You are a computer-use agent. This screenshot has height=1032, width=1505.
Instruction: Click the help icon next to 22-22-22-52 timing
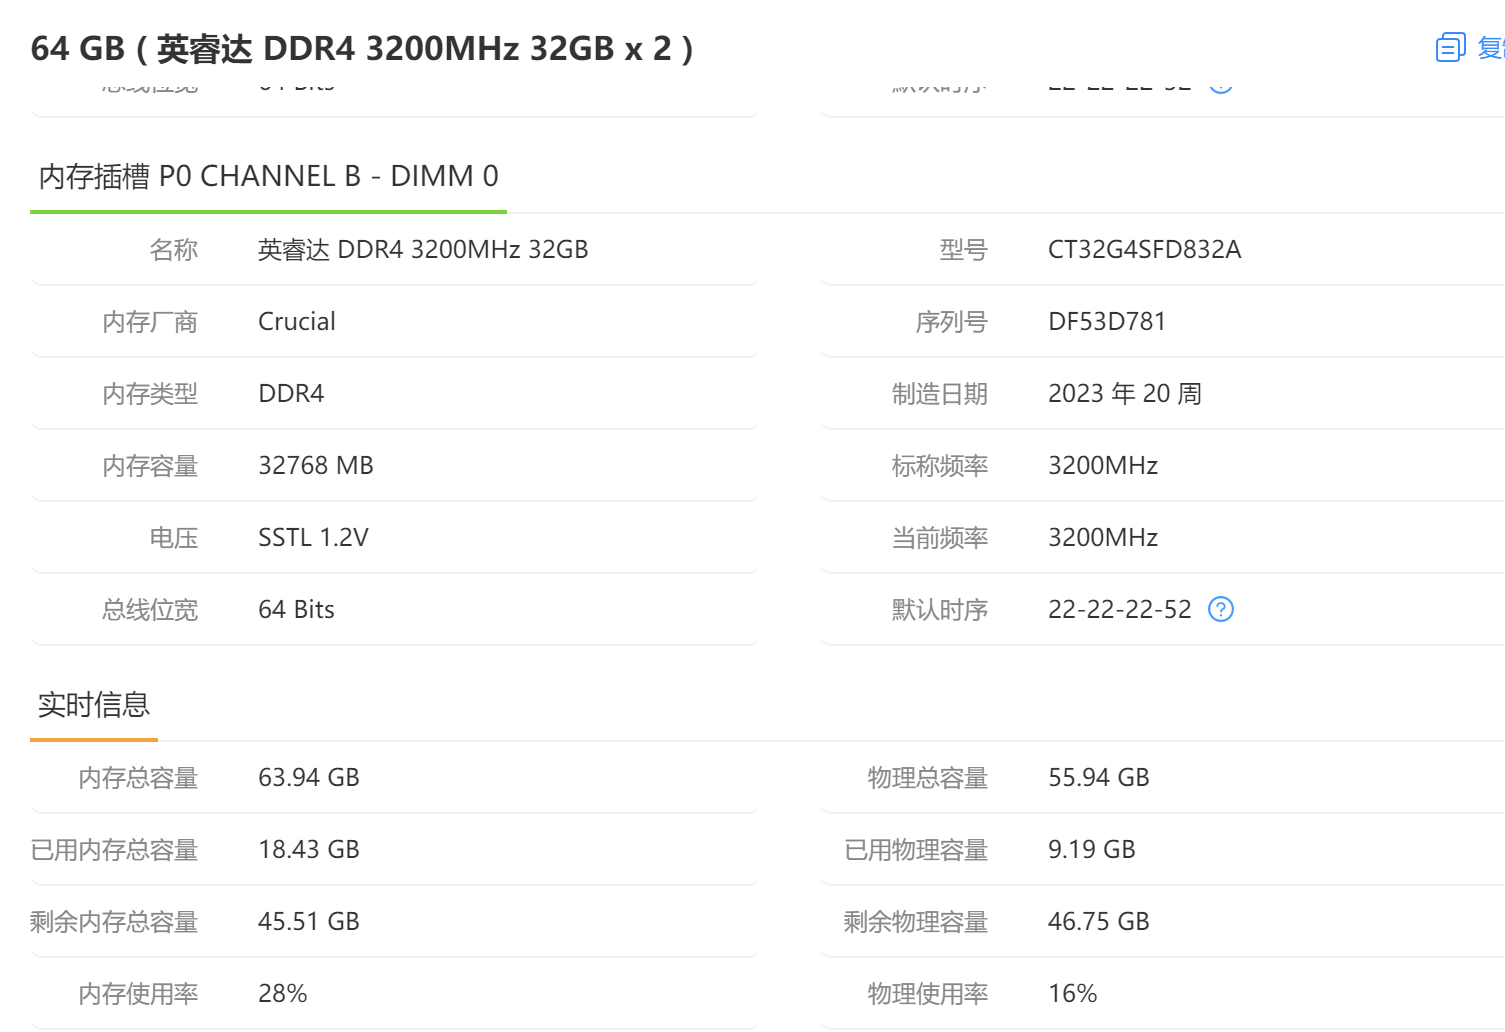(1221, 609)
